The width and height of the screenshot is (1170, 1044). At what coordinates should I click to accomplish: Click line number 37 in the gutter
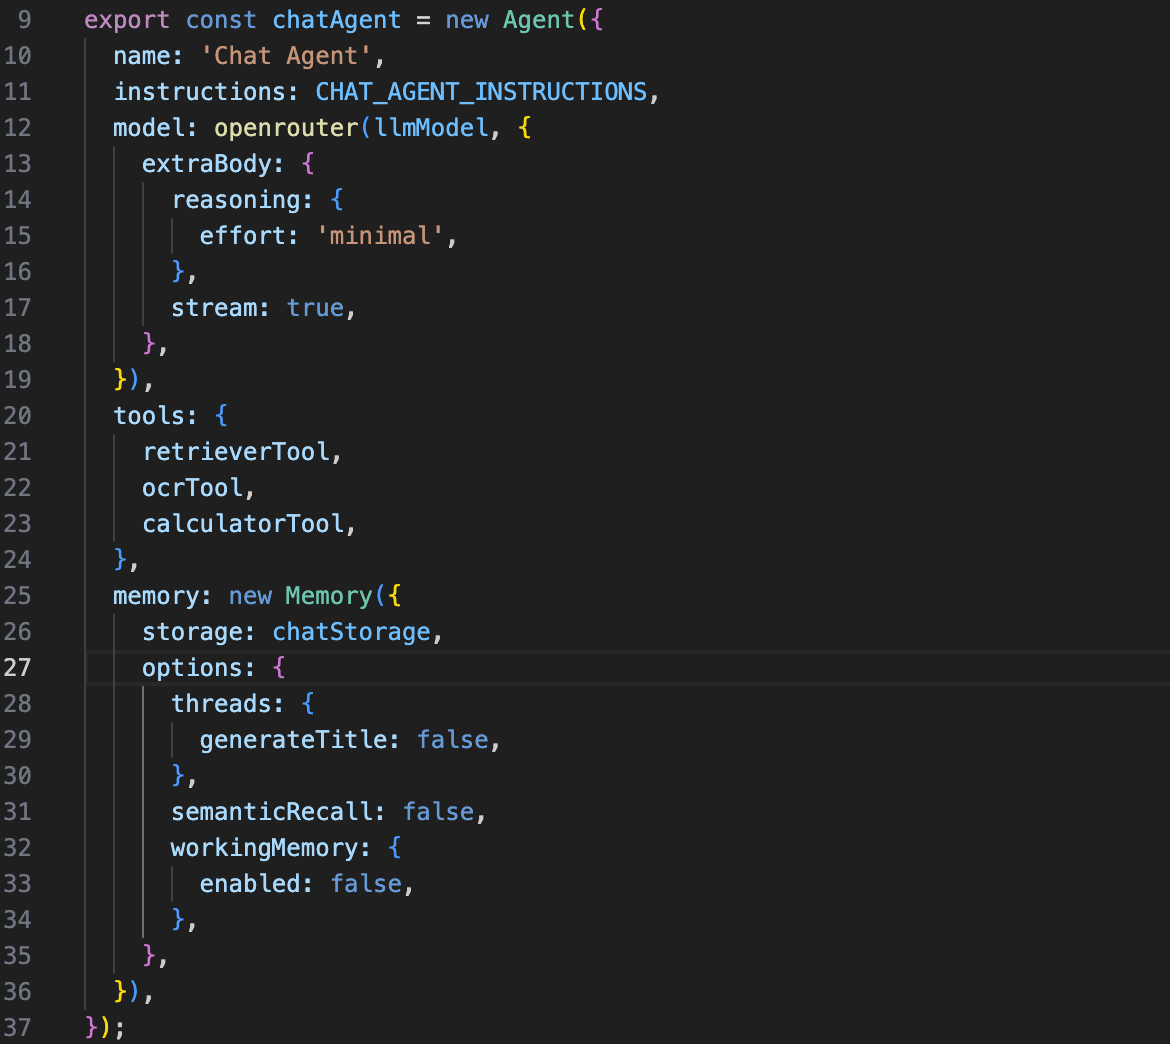17,1028
